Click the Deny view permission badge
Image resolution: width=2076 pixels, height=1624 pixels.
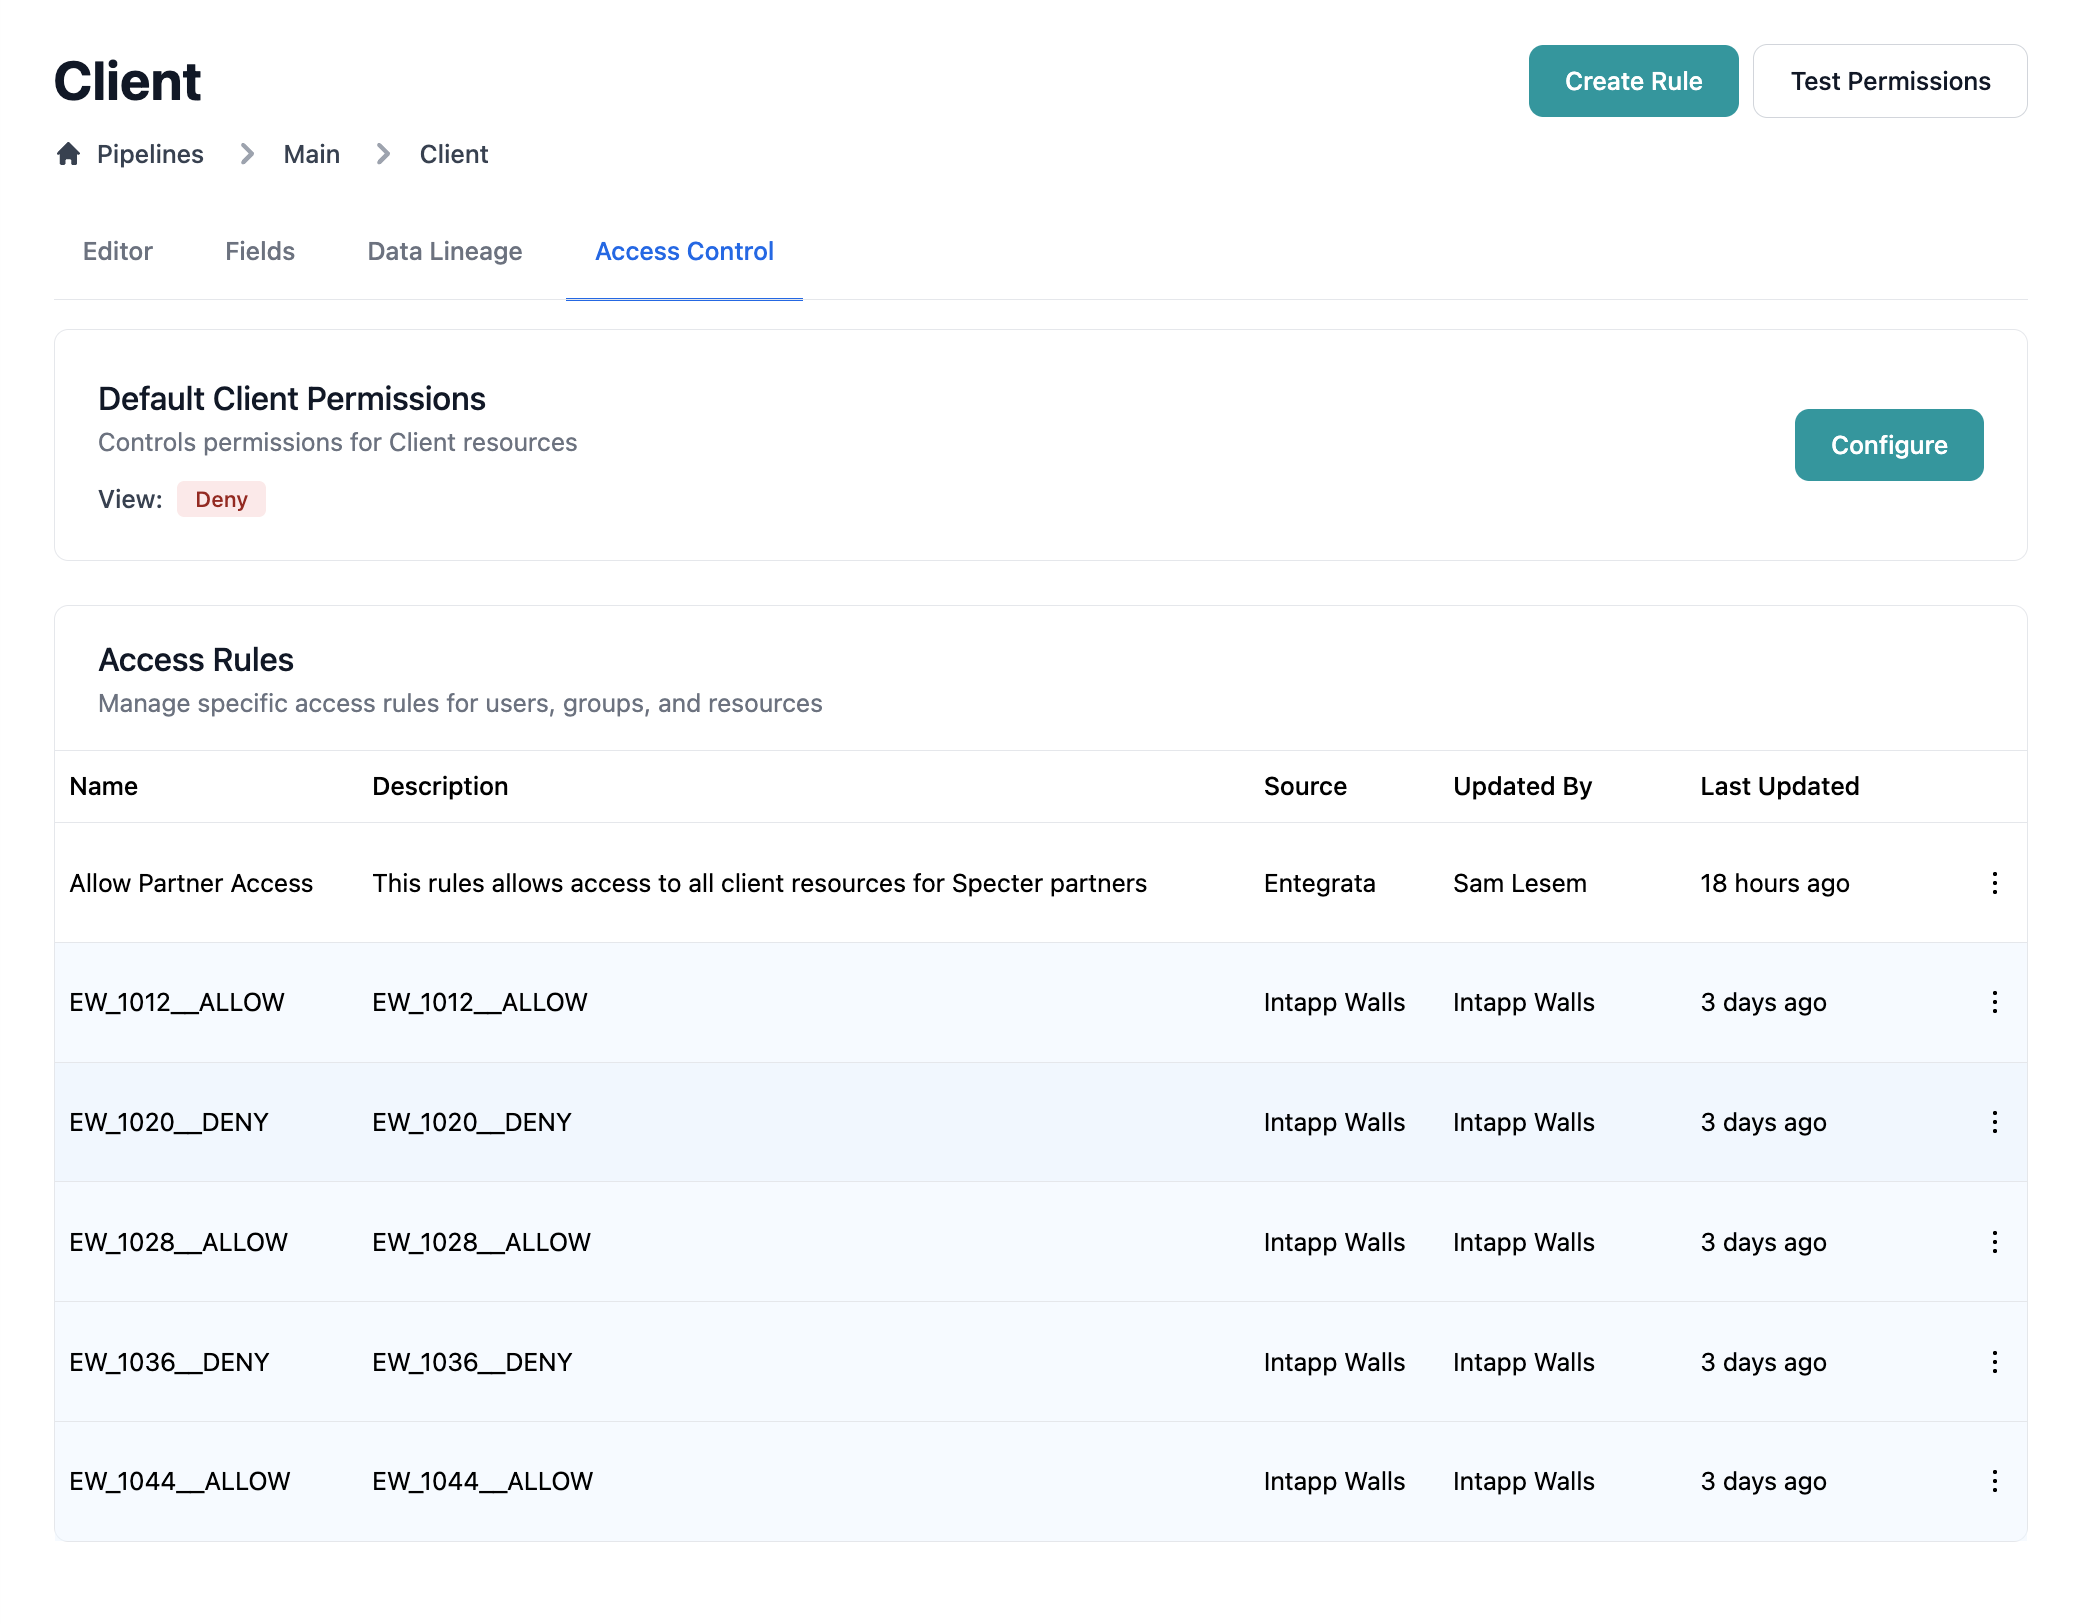tap(221, 499)
